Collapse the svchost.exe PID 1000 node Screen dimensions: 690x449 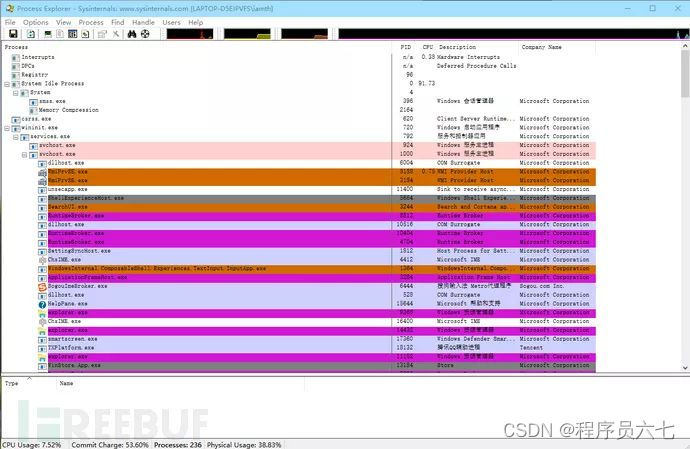tap(25, 155)
